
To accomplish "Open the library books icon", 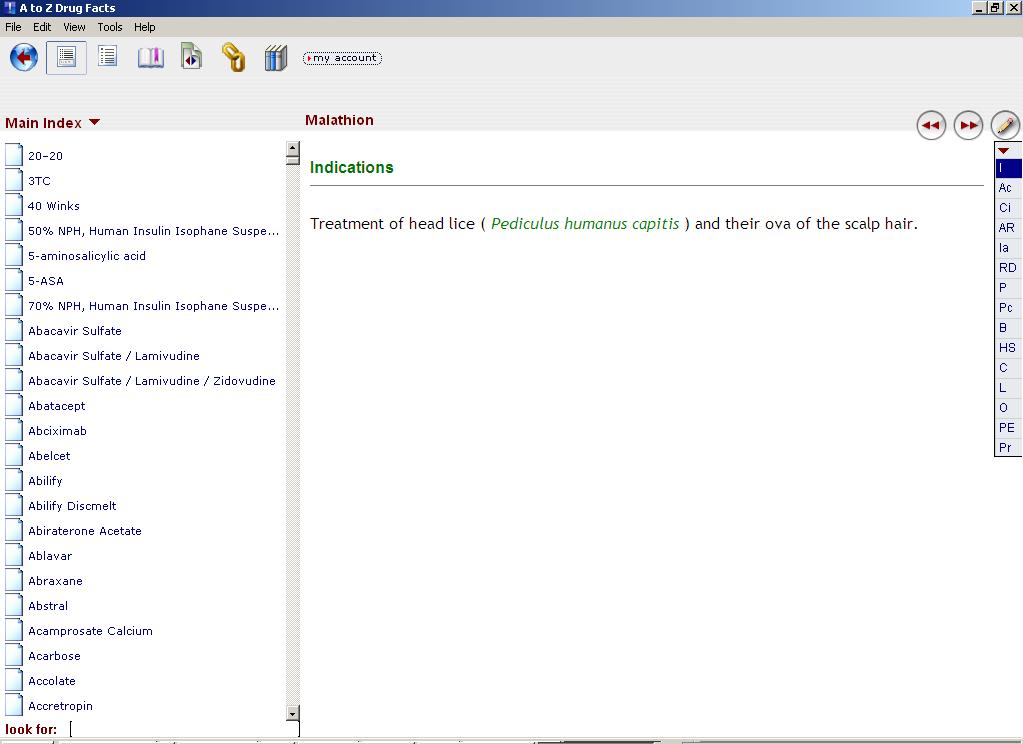I will click(x=276, y=58).
